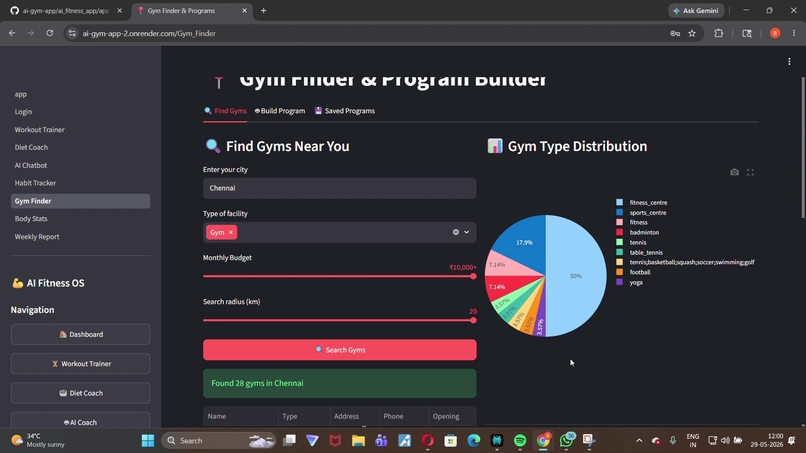The width and height of the screenshot is (806, 453).
Task: Sort table by Name column header
Action: coord(241,416)
